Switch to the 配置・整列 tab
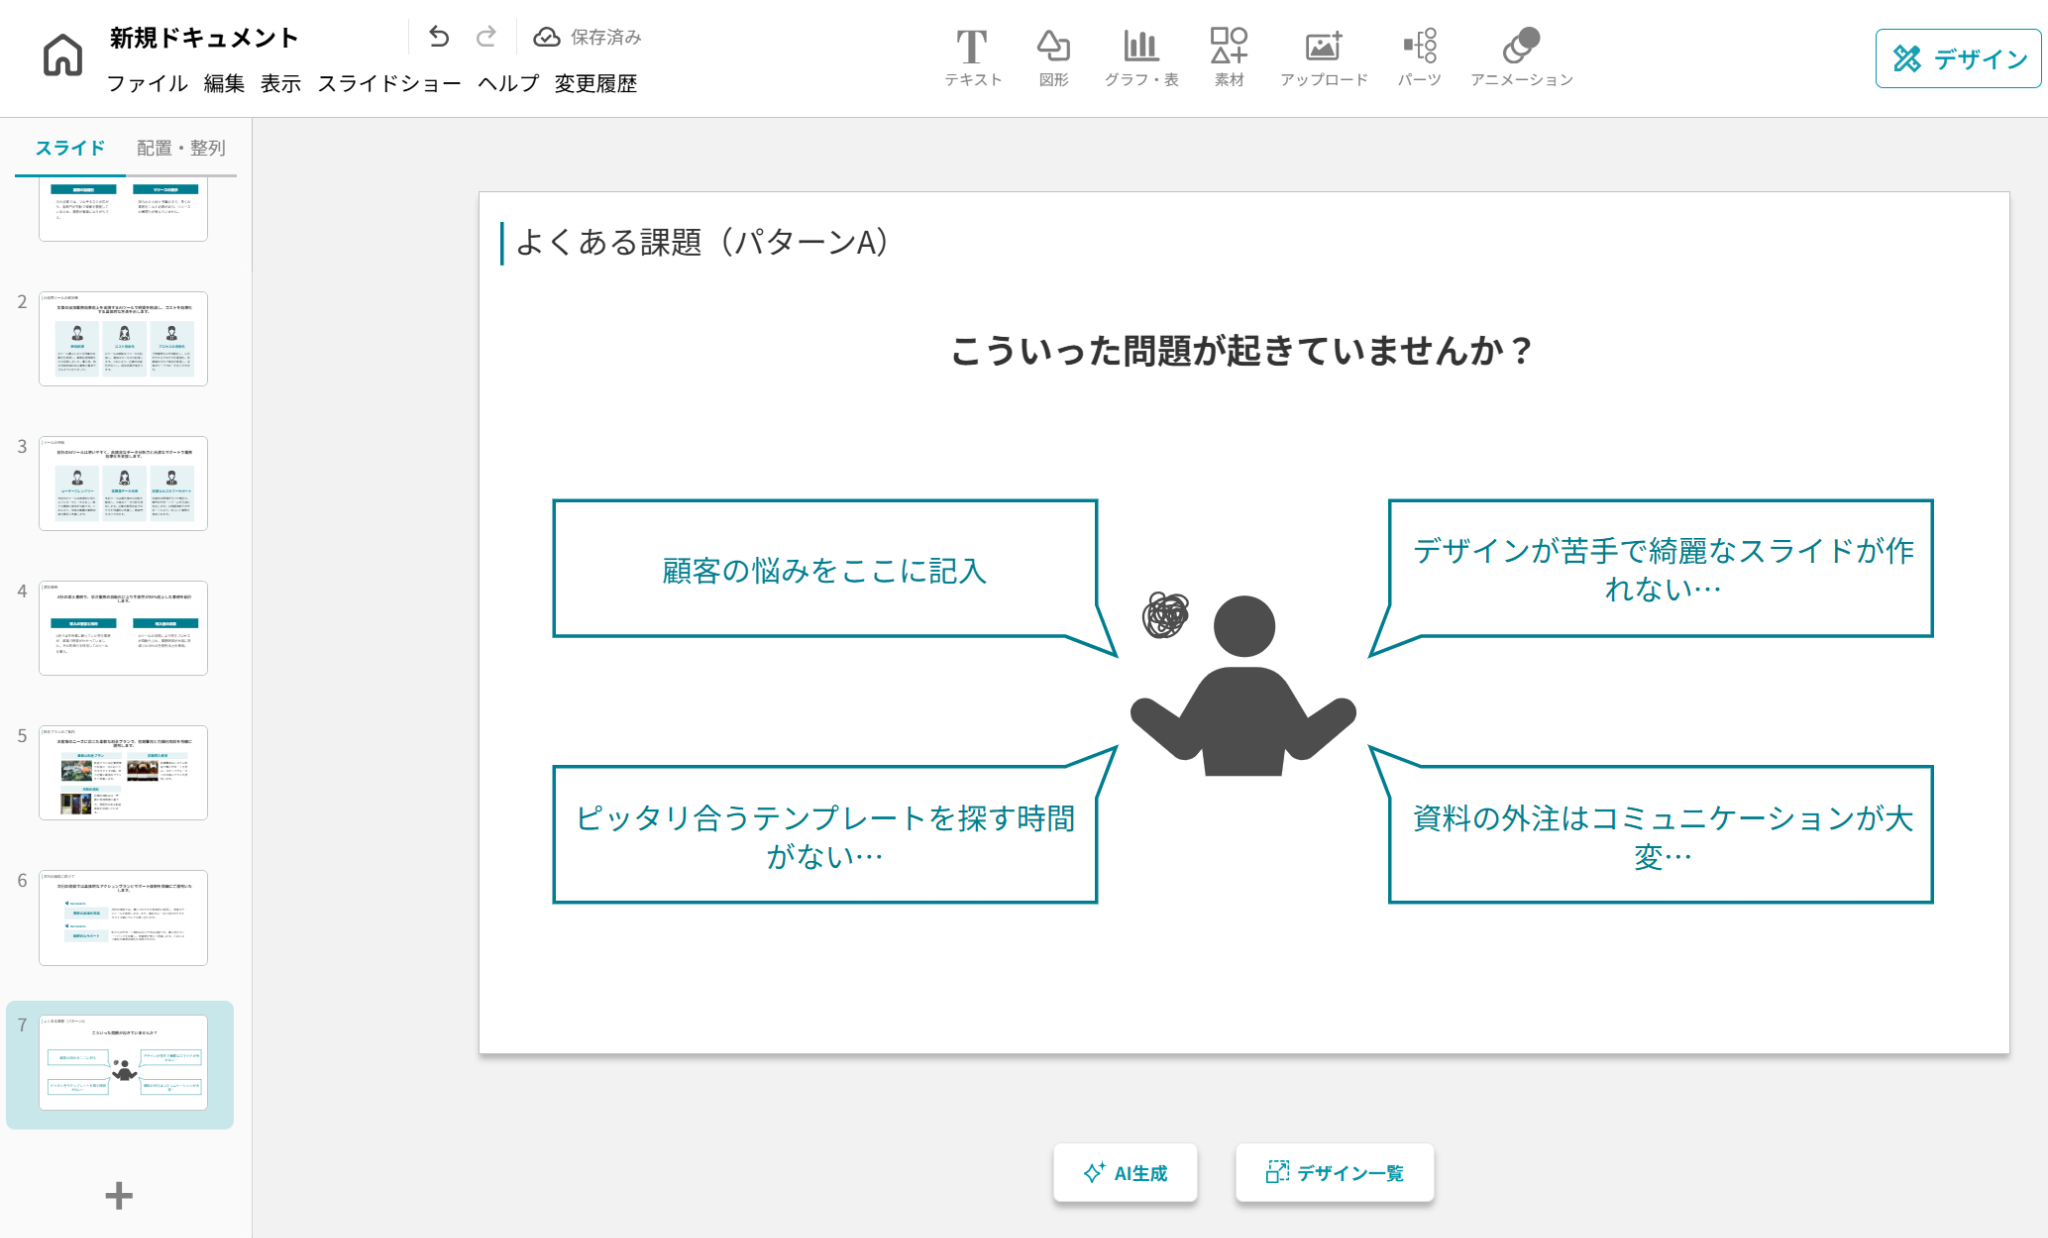Image resolution: width=2048 pixels, height=1238 pixels. [181, 148]
